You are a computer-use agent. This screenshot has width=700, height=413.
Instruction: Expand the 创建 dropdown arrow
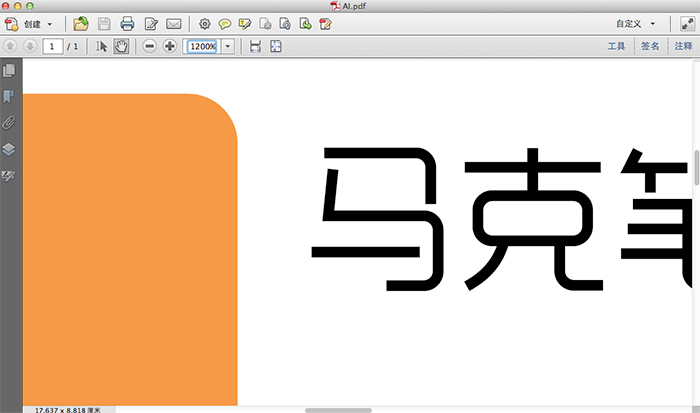pyautogui.click(x=50, y=24)
